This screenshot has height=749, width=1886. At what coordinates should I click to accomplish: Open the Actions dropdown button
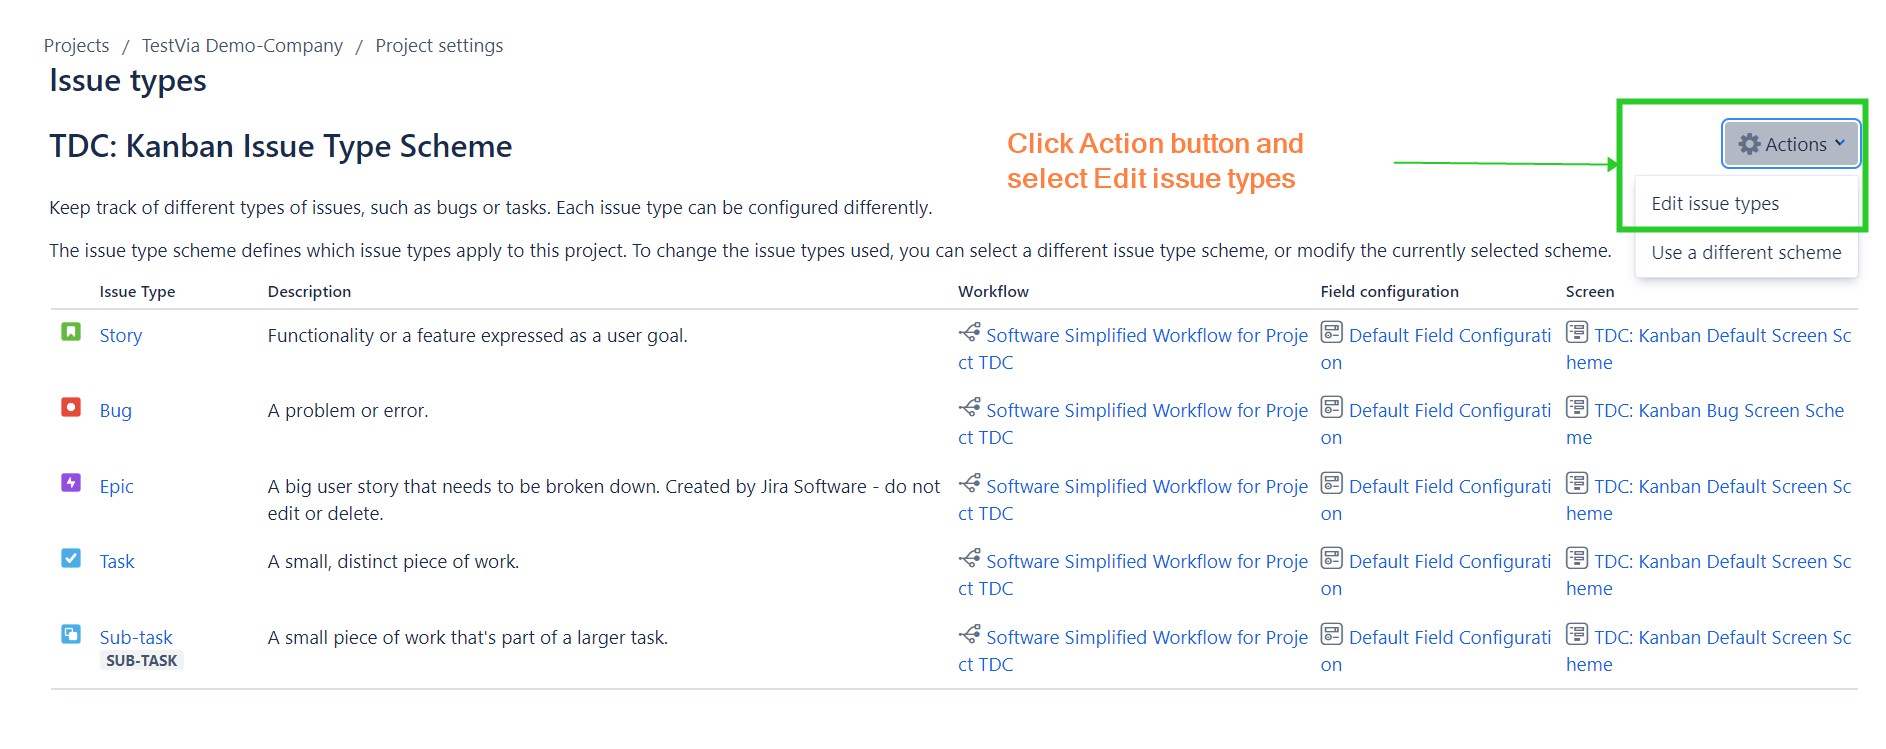click(1791, 144)
